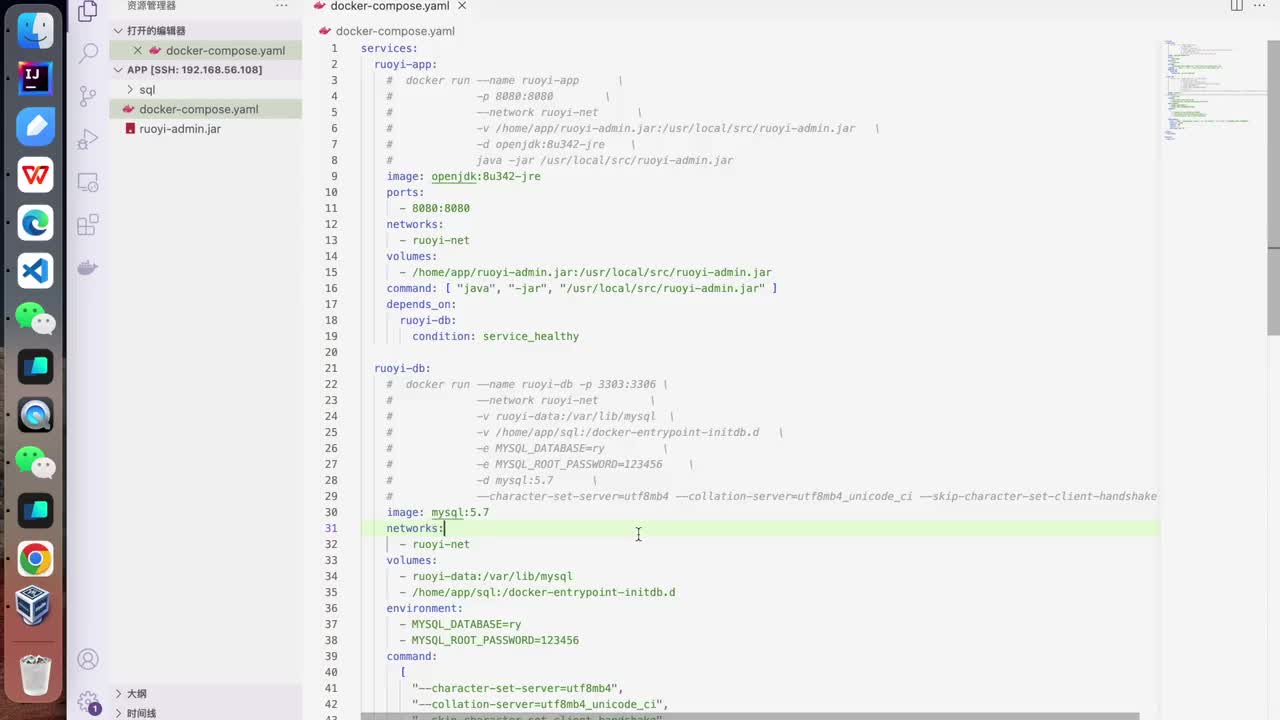Open the Extensions view
The image size is (1280, 720).
[88, 224]
